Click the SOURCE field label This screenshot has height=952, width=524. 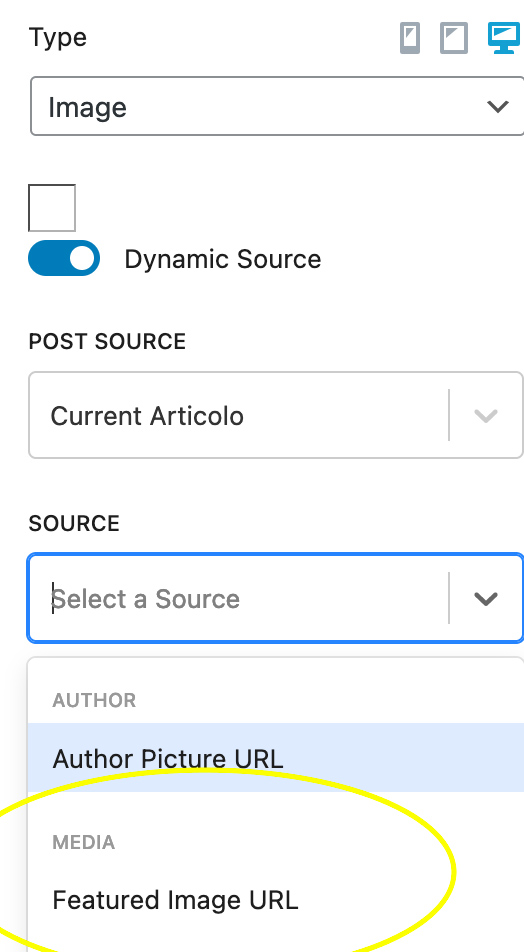click(74, 523)
